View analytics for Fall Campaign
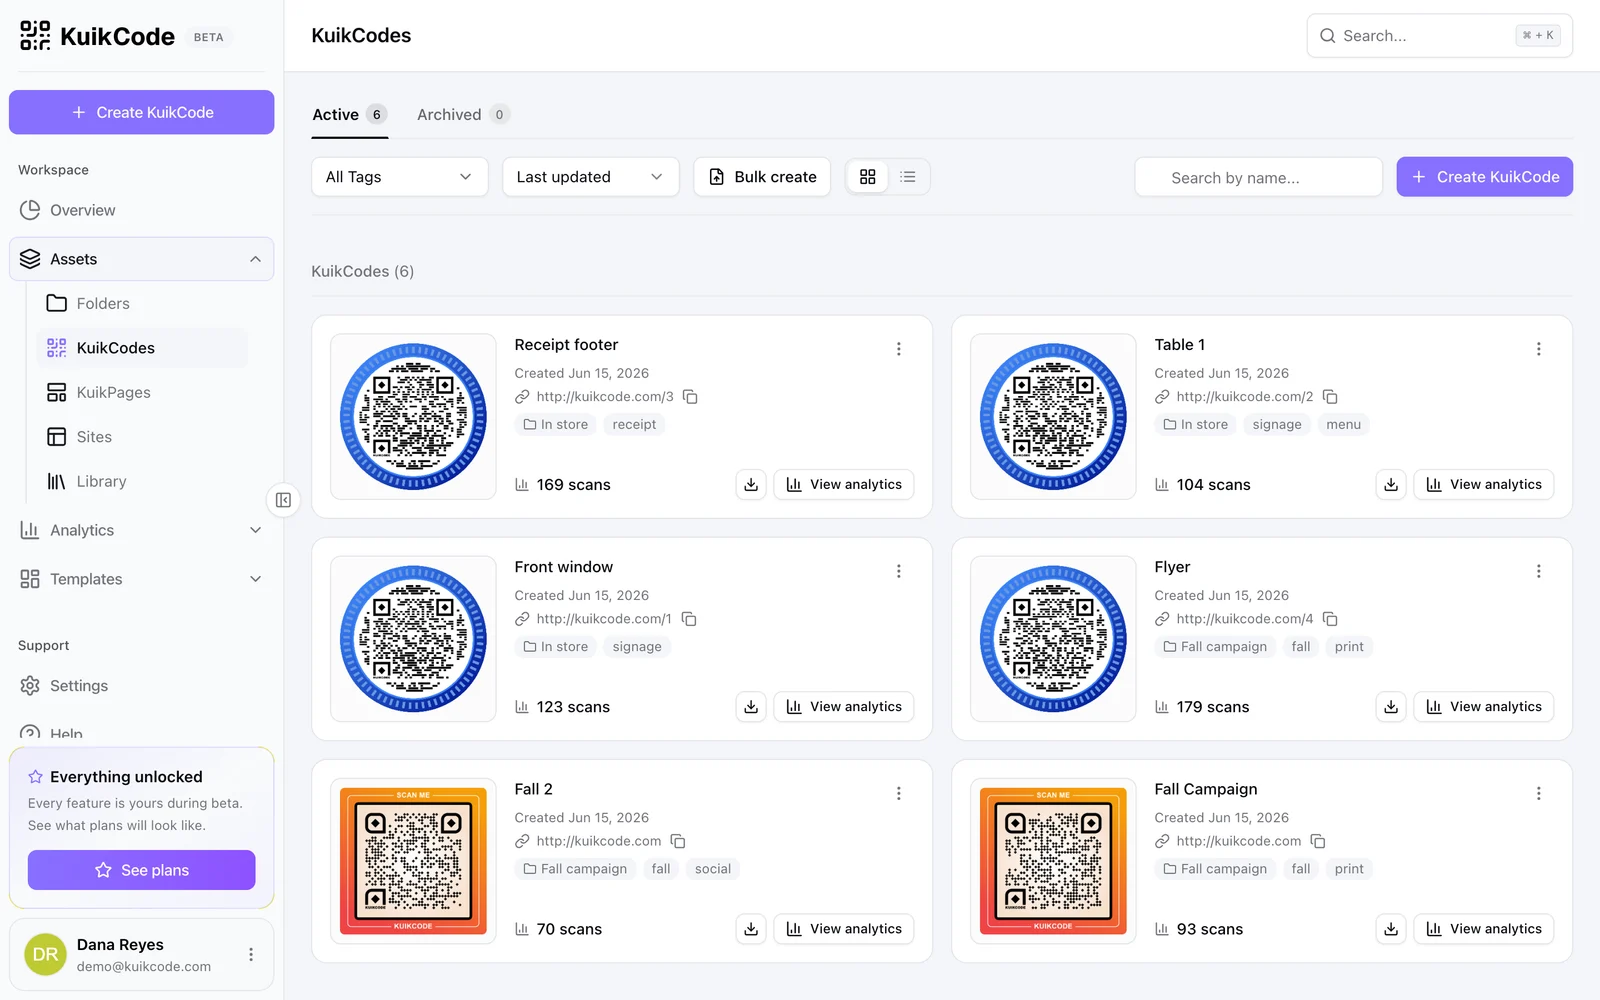 coord(1484,929)
